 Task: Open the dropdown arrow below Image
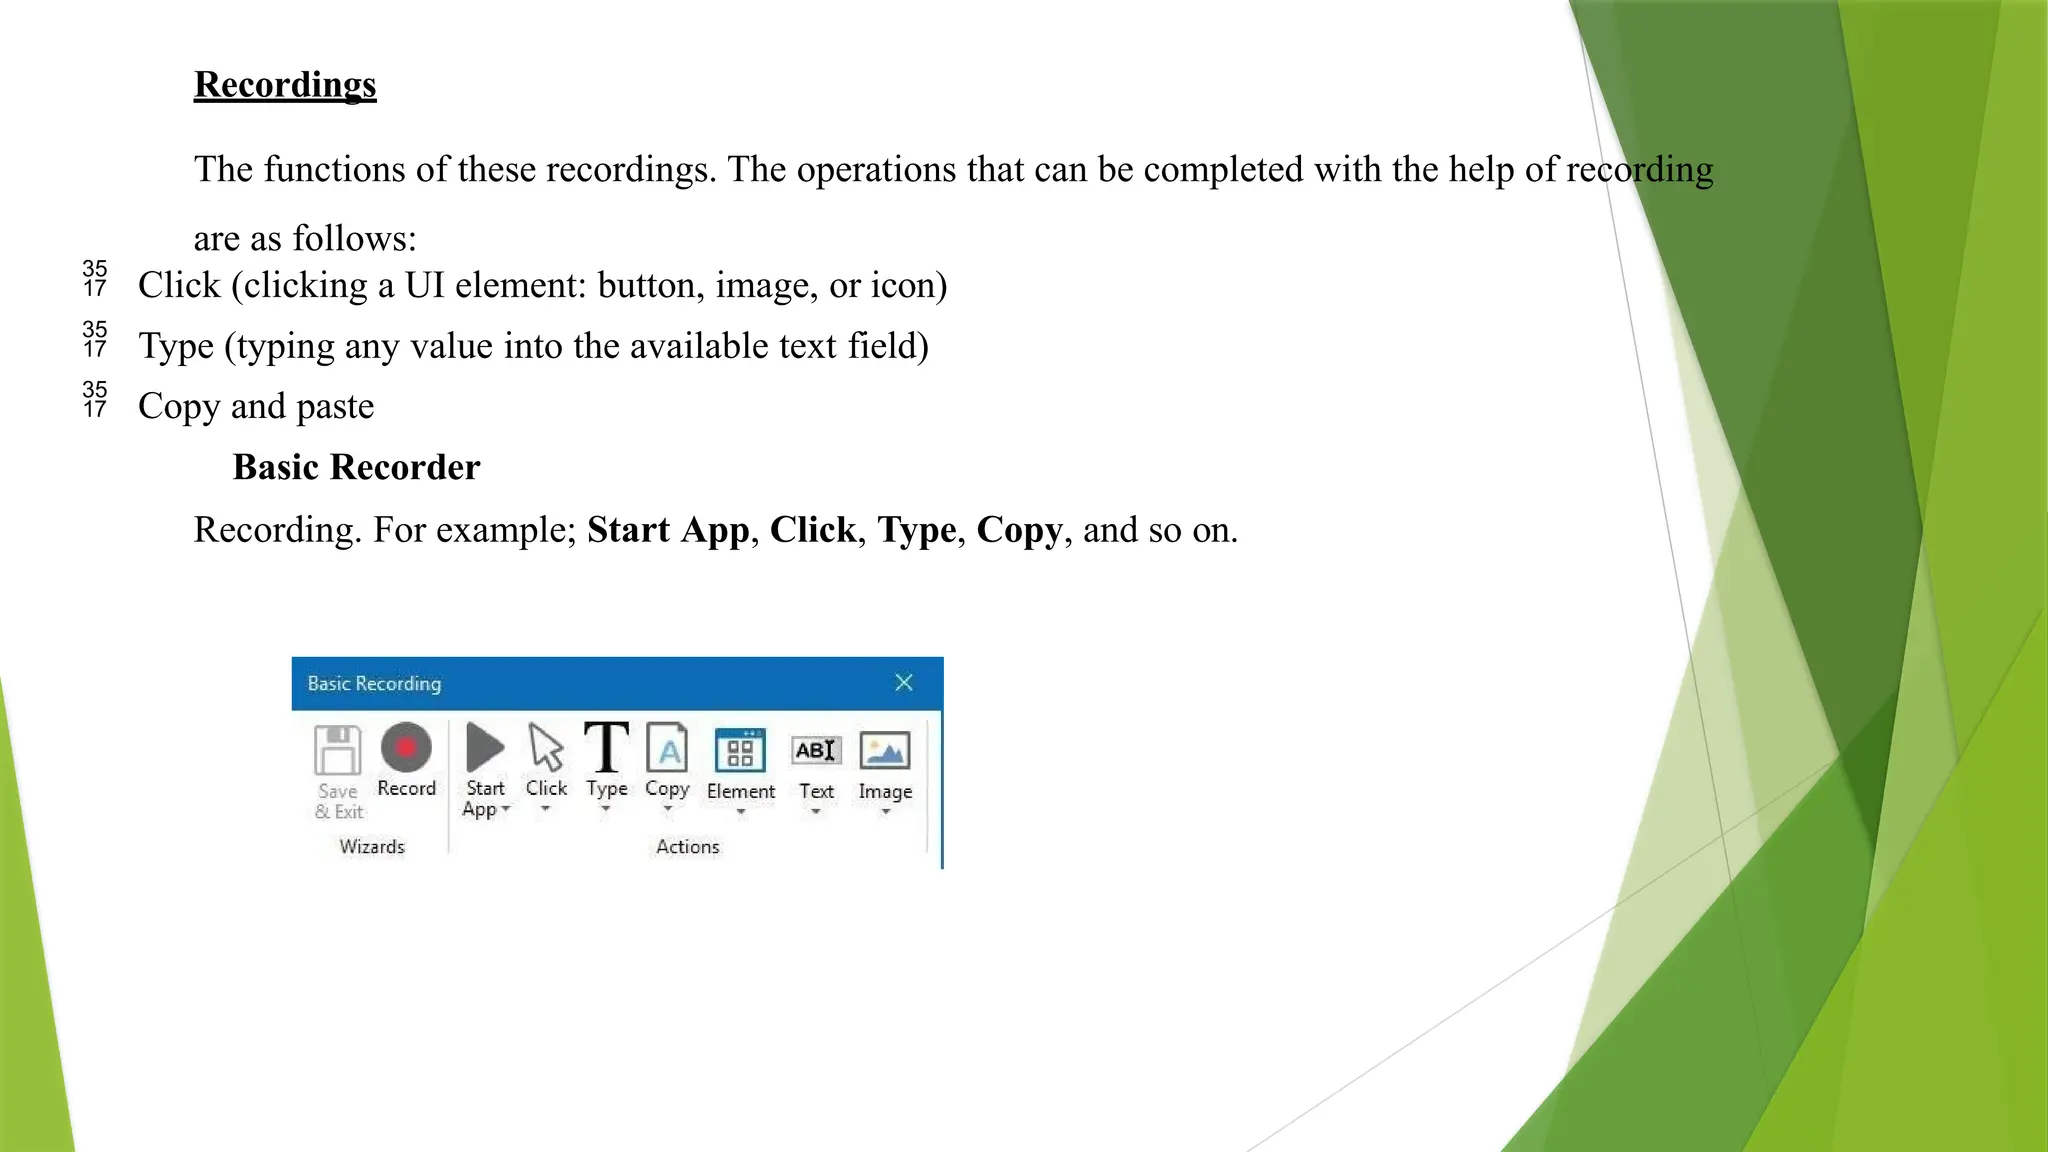(885, 812)
